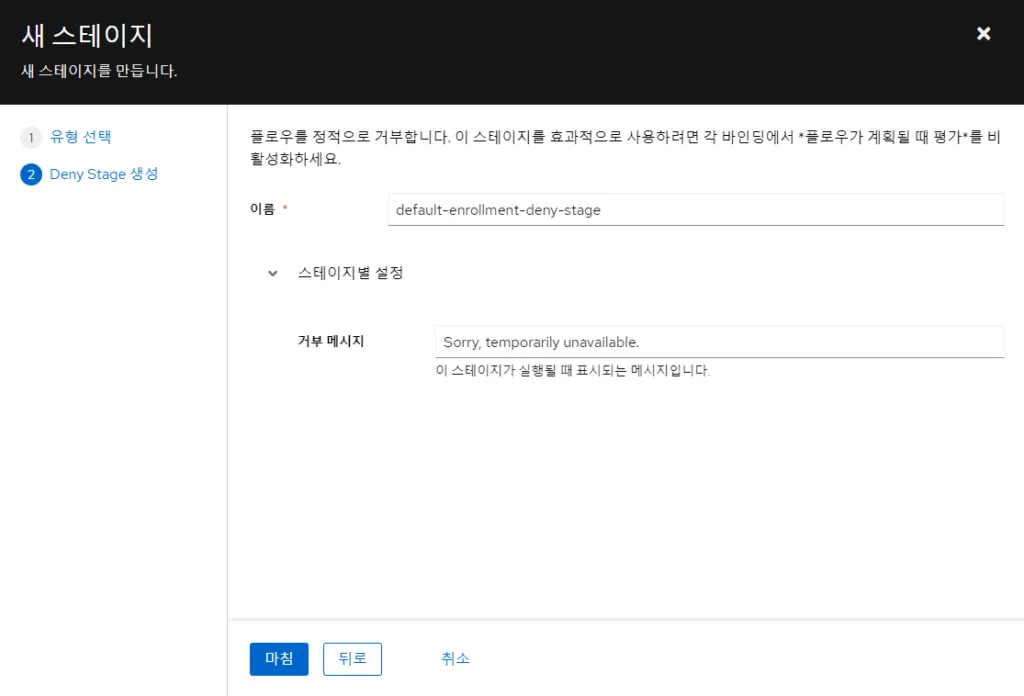Click the 거부 메시지 input field
1024x696 pixels.
[x=718, y=341]
